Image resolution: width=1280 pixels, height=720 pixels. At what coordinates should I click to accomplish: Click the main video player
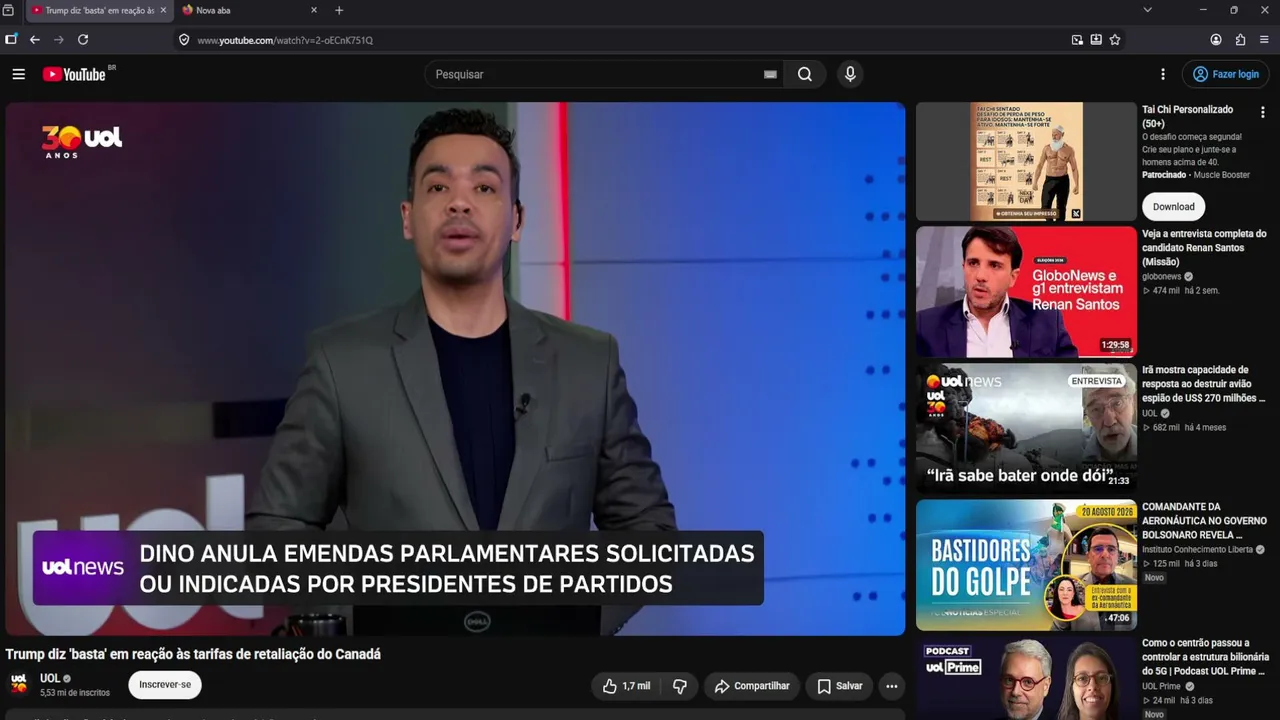tap(455, 368)
